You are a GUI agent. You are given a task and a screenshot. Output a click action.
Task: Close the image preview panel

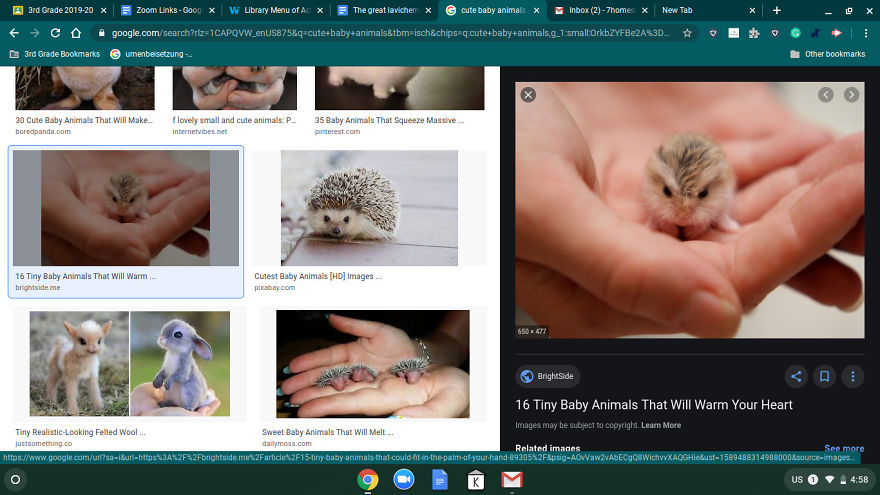(528, 95)
